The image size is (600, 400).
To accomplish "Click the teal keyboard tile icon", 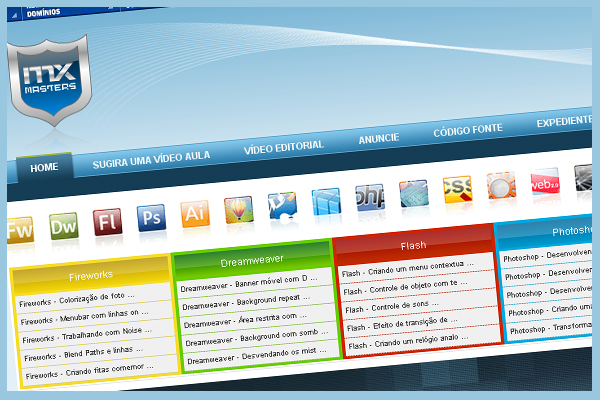I will pyautogui.click(x=414, y=193).
